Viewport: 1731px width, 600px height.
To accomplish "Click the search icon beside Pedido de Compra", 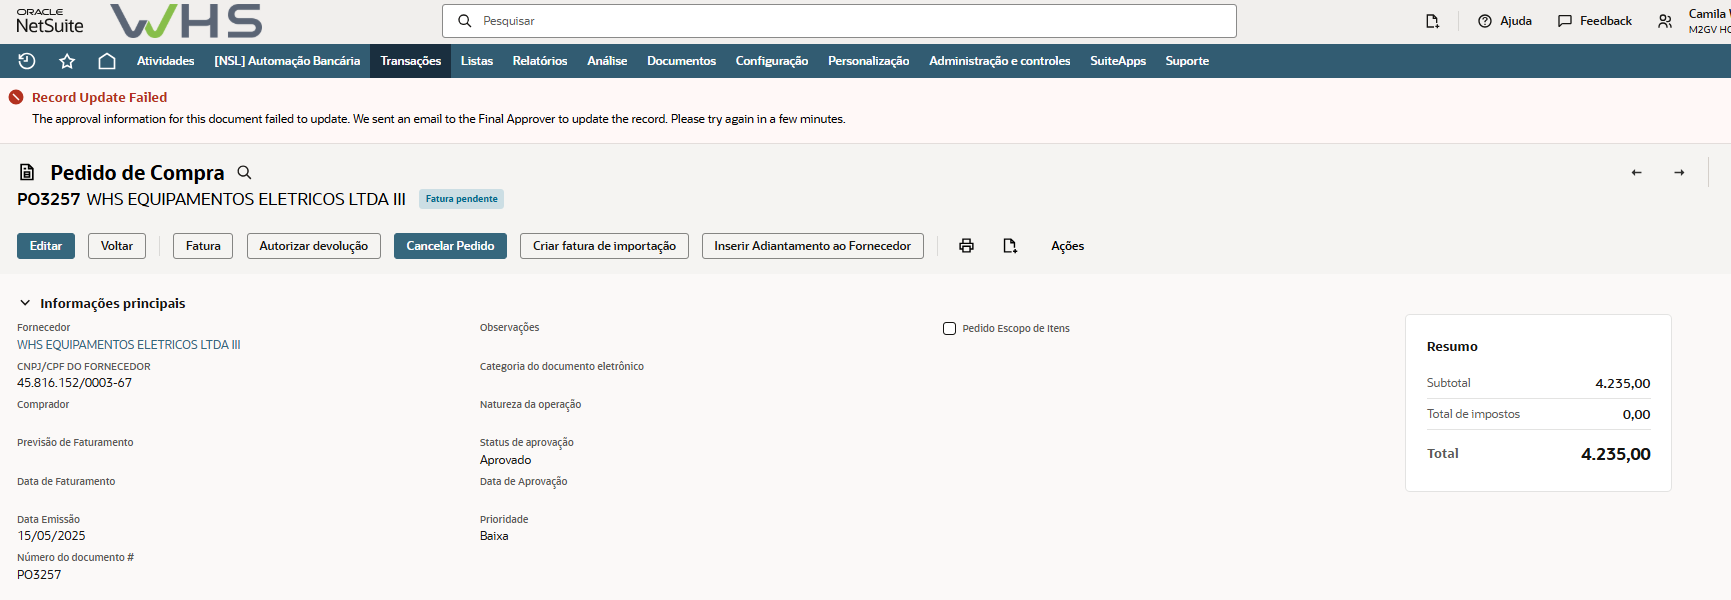I will (244, 173).
